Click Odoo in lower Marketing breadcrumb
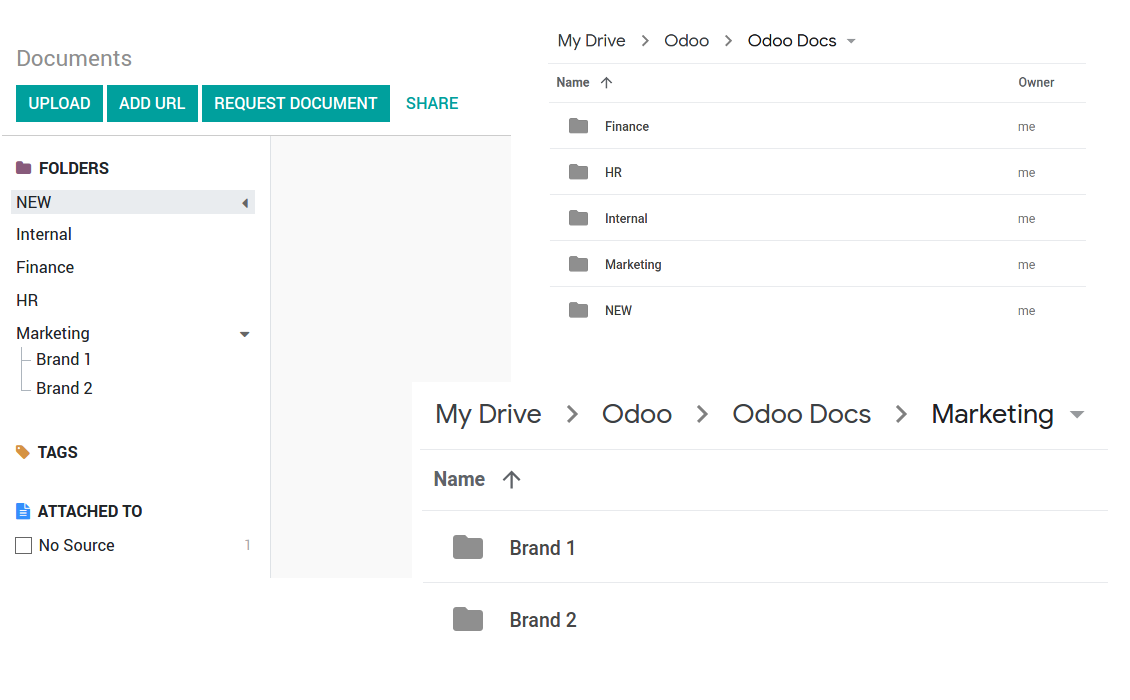The width and height of the screenshot is (1130, 700). click(x=636, y=415)
